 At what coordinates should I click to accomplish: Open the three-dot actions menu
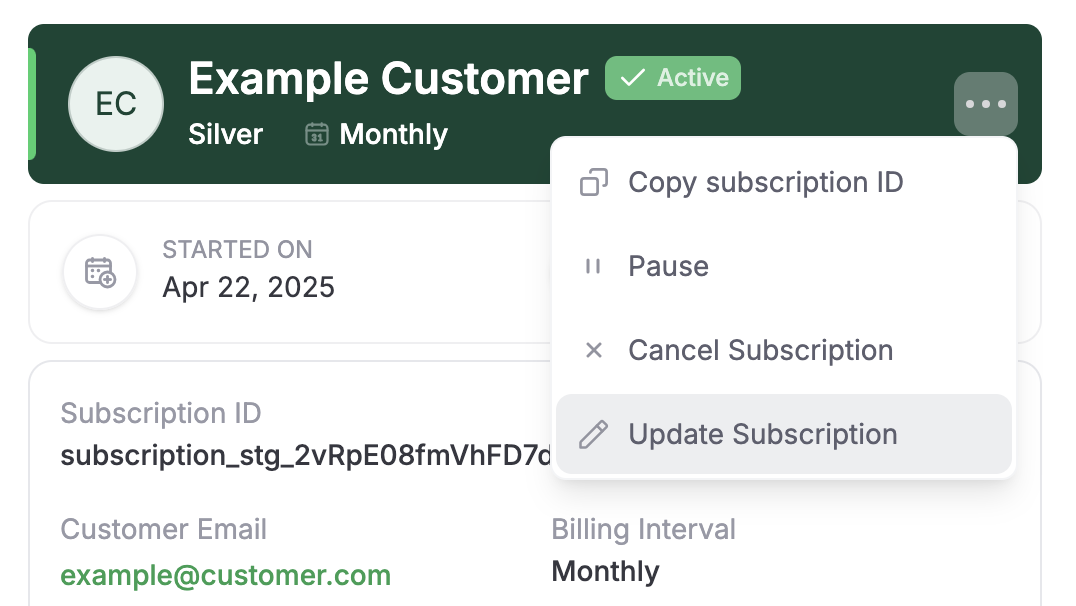[985, 104]
